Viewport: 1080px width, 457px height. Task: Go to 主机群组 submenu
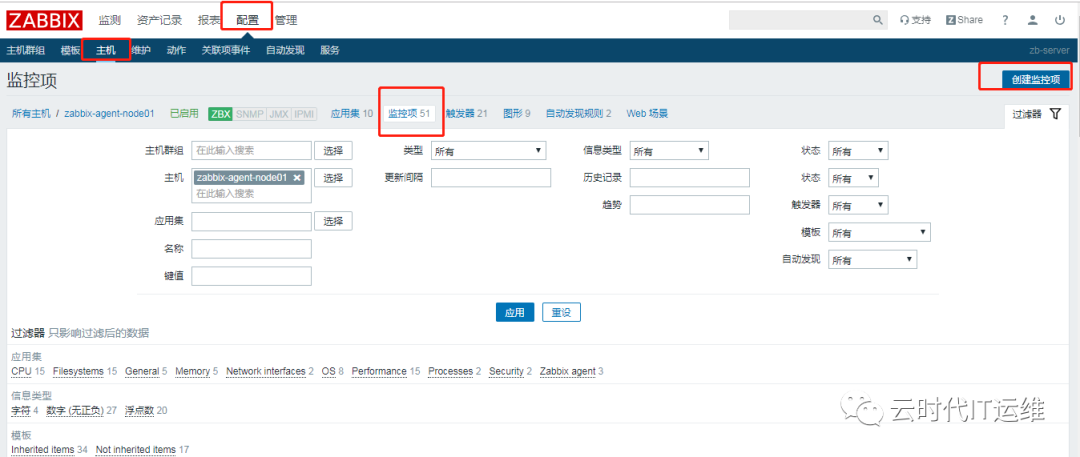point(25,50)
